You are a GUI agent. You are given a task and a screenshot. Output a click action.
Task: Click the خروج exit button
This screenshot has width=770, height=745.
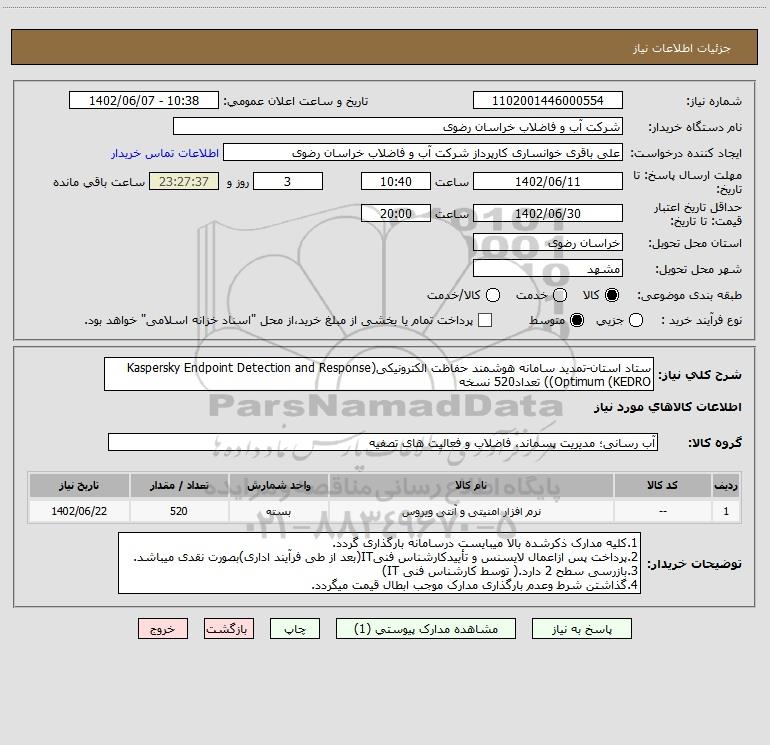tap(163, 629)
